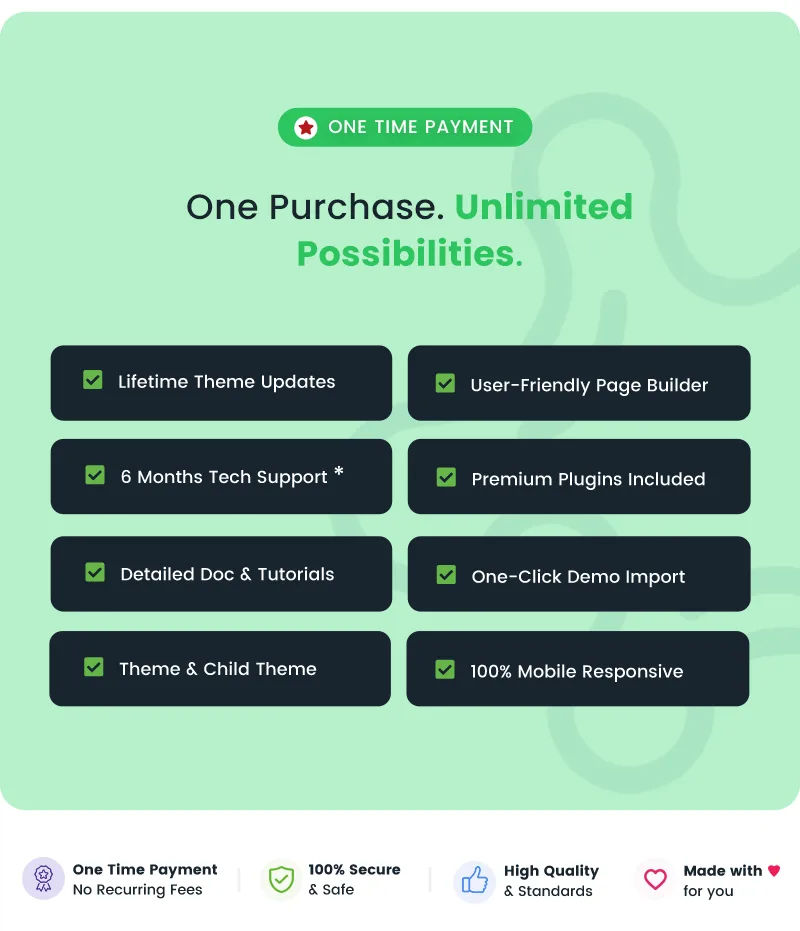
Task: Click the ONE TIME PAYMENT badge
Action: click(405, 127)
